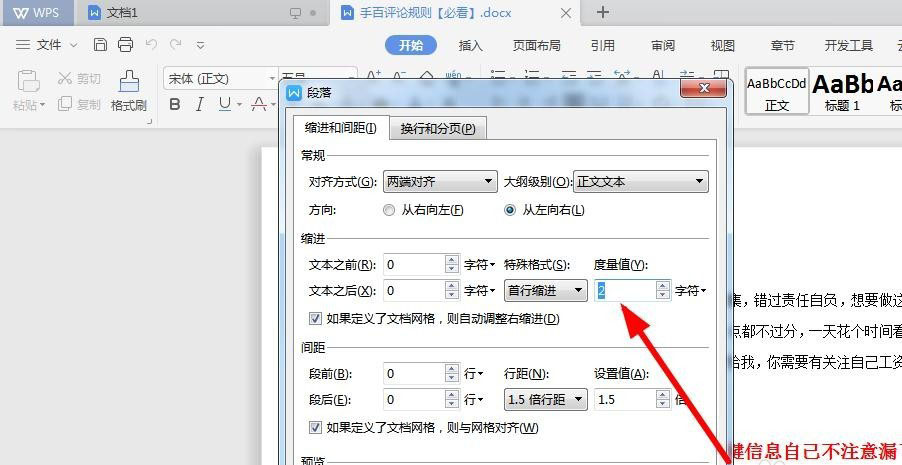The height and width of the screenshot is (465, 902).
Task: Select 从左向右 direction radio button
Action: [x=510, y=211]
